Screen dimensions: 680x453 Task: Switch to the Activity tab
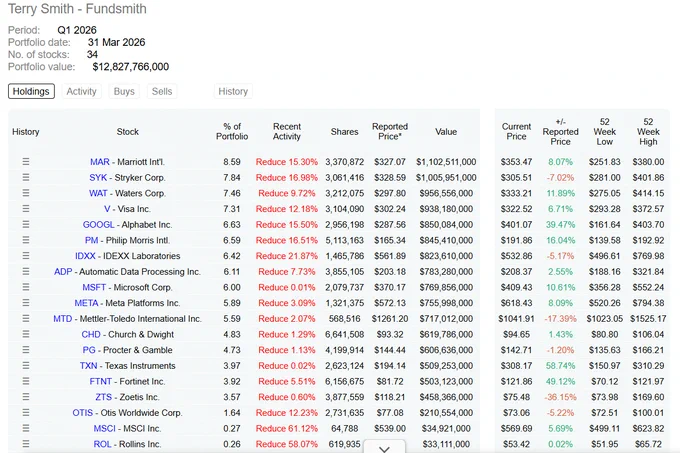point(82,91)
